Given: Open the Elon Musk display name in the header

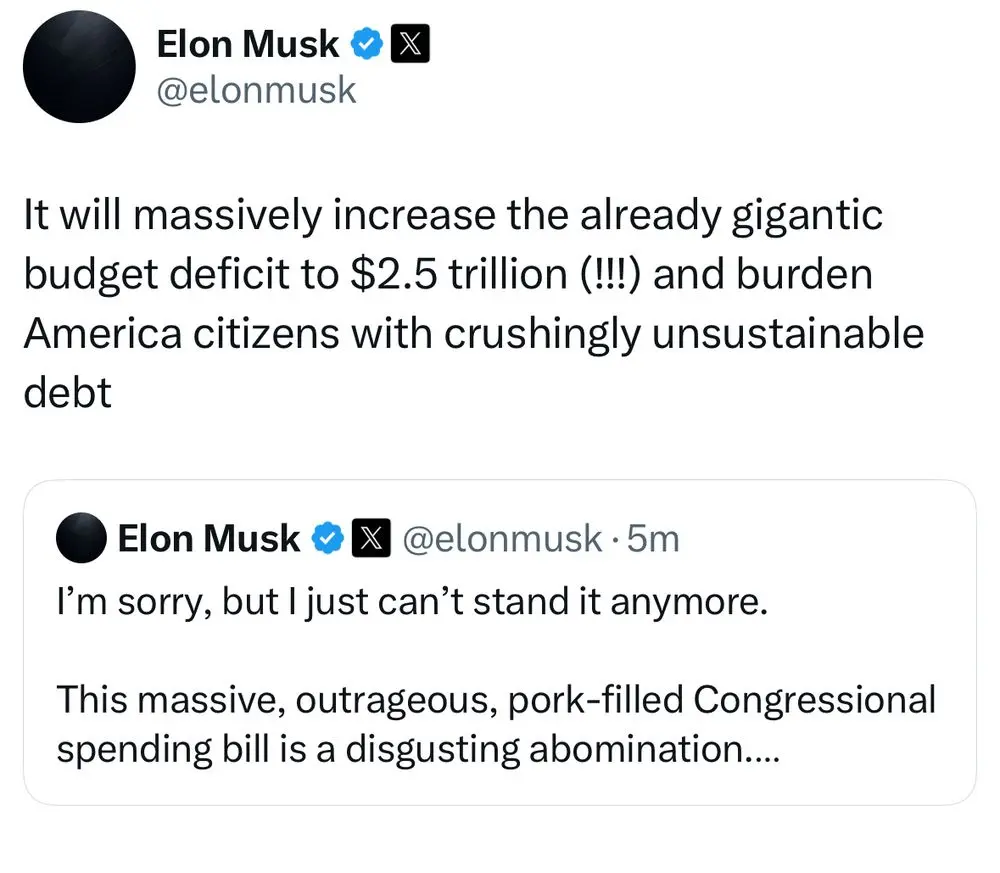Looking at the screenshot, I should pyautogui.click(x=249, y=44).
